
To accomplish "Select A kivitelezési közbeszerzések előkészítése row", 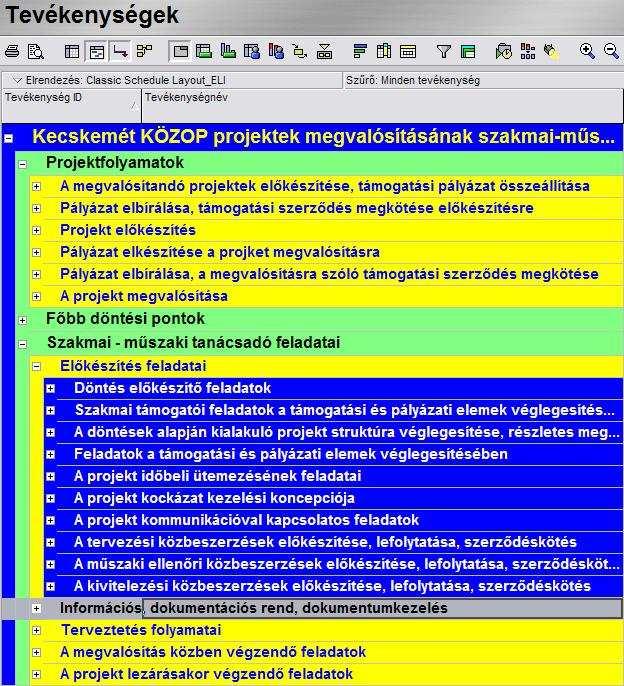I will (333, 586).
